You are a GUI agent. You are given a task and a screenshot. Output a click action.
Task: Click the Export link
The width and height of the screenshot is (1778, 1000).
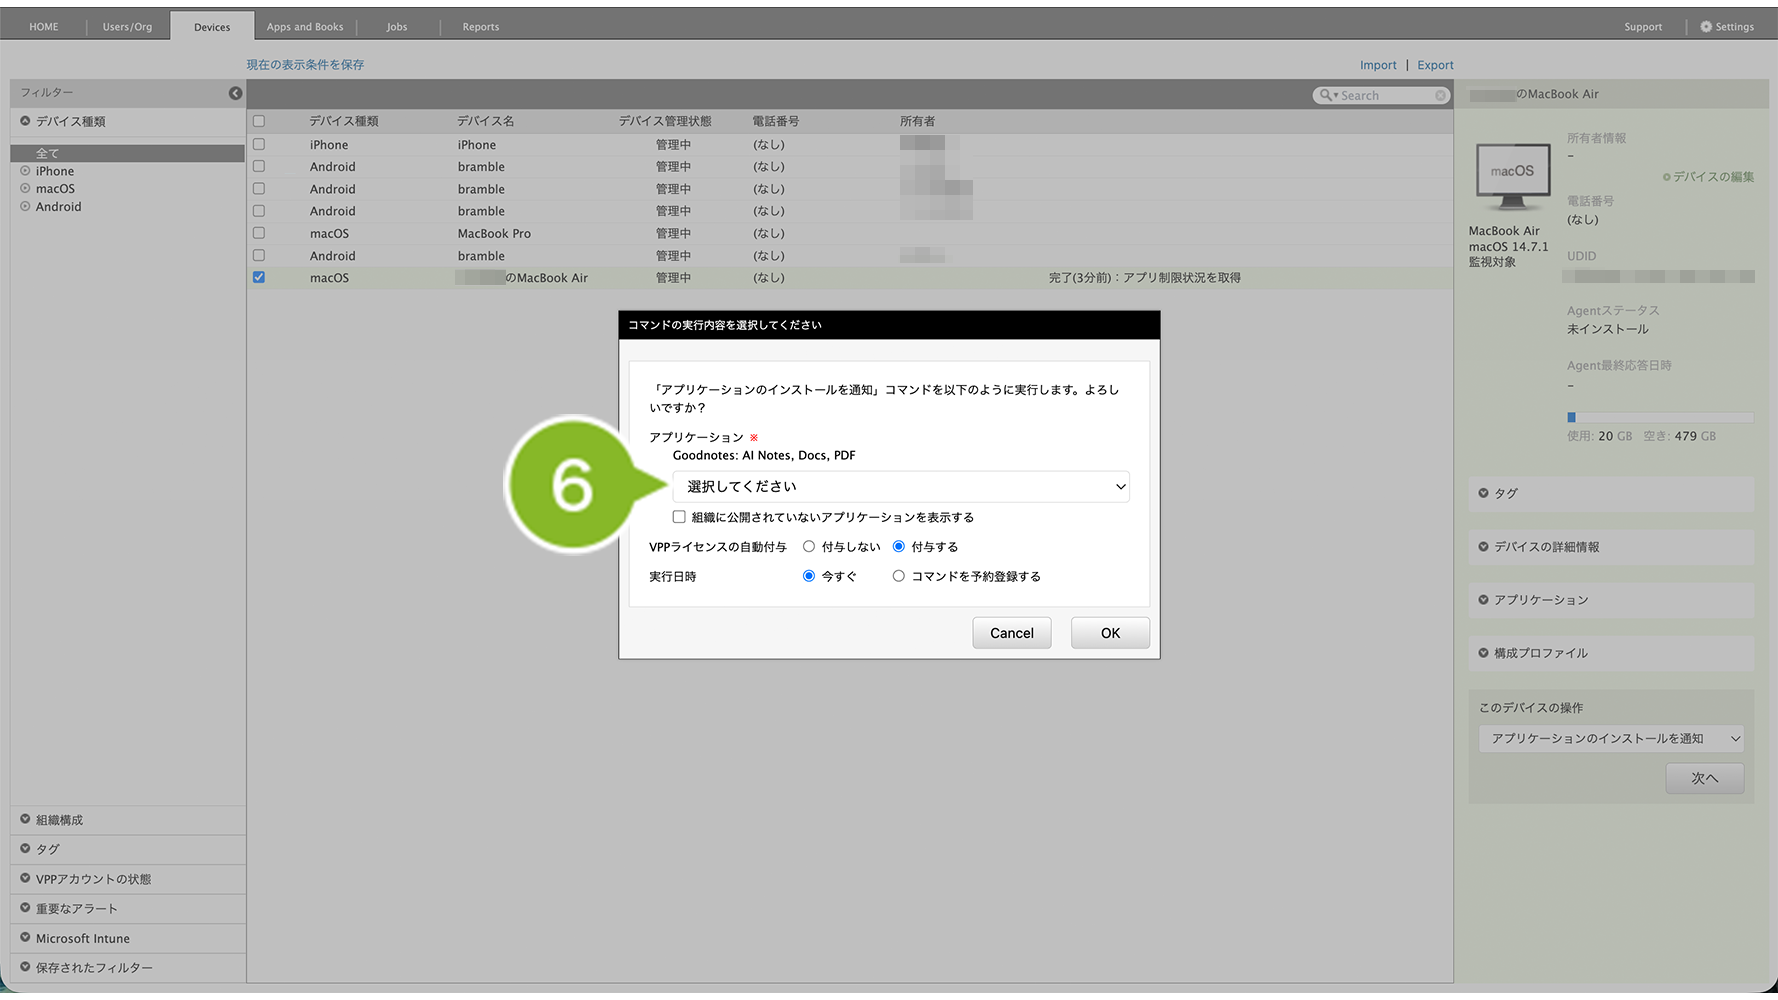[x=1436, y=65]
